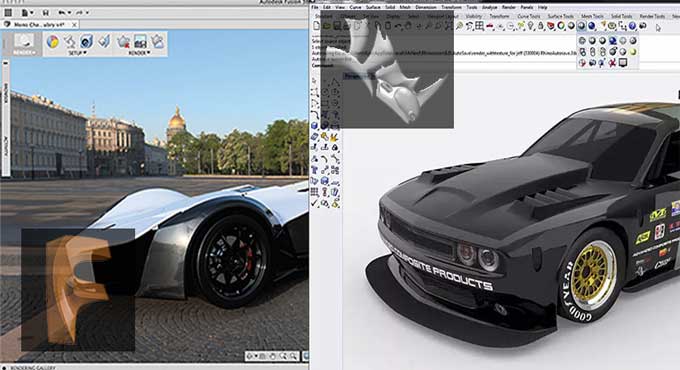This screenshot has height=370, width=680.
Task: Open the Surface menu in Rhino
Action: pos(373,7)
